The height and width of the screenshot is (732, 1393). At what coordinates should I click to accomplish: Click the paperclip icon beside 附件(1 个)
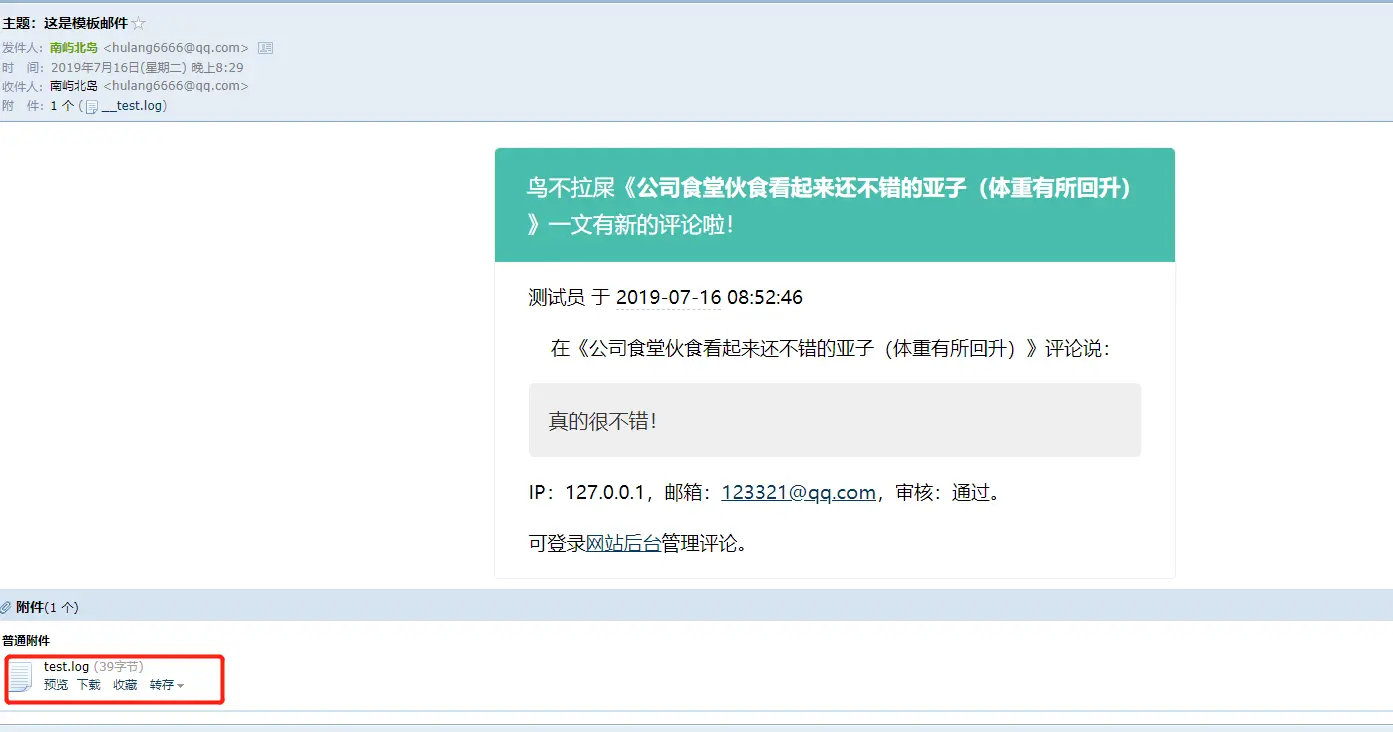(6, 607)
